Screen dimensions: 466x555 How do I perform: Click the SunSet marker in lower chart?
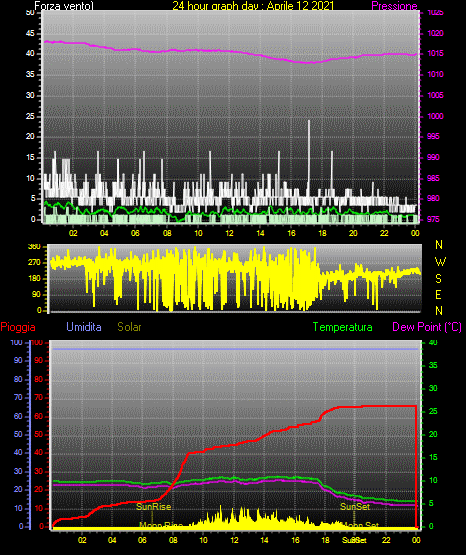click(355, 507)
